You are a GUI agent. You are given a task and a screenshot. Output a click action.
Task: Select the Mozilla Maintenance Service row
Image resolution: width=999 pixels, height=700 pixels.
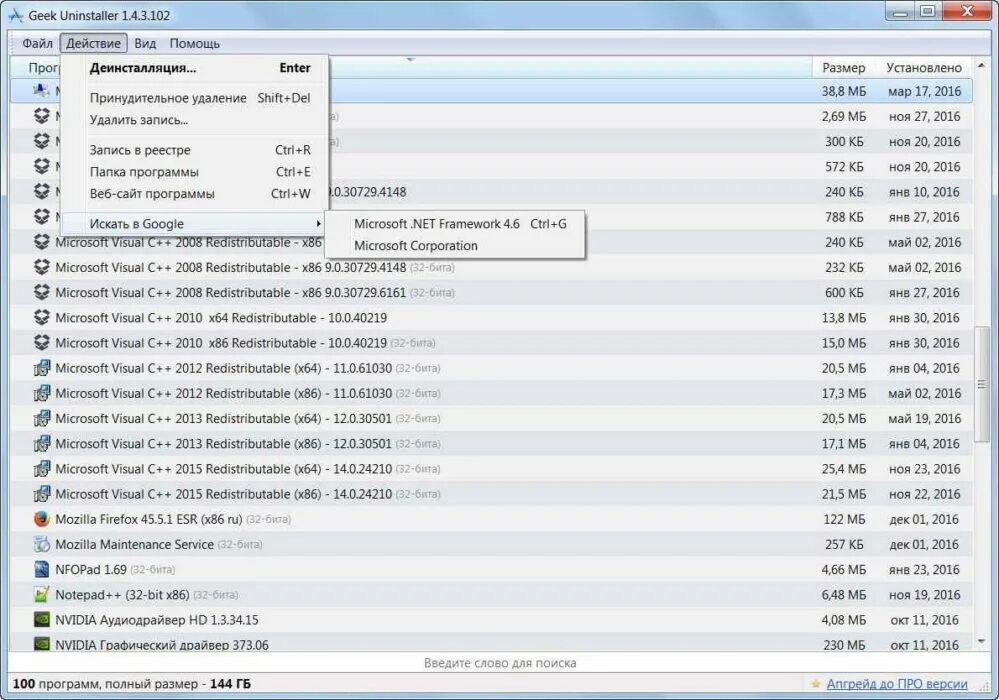[491, 545]
